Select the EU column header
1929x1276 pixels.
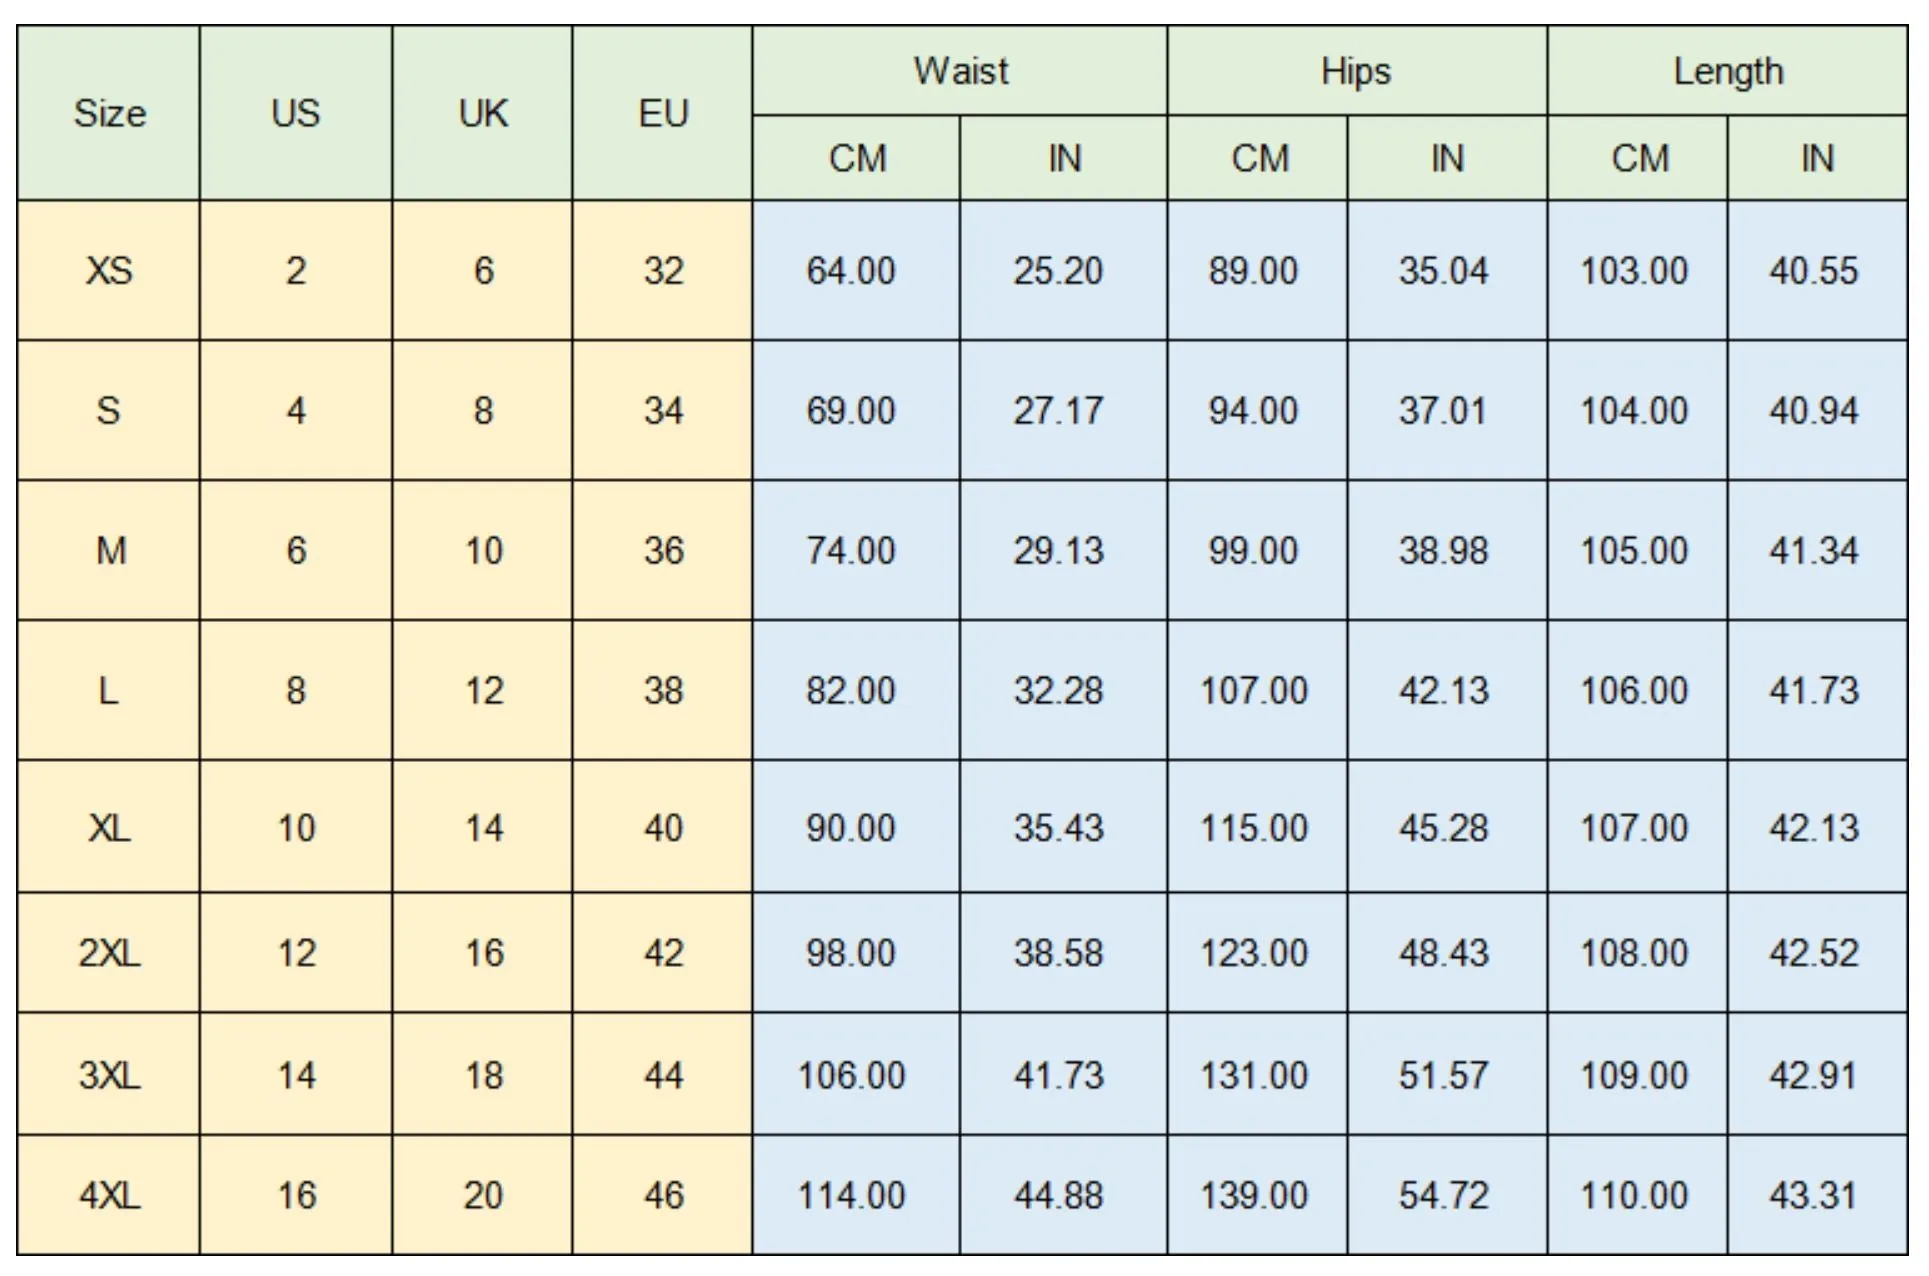(663, 113)
